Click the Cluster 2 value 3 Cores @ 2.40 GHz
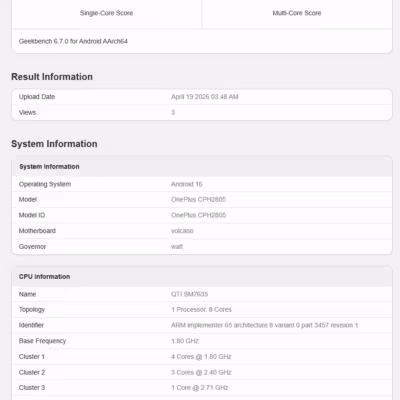Image resolution: width=400 pixels, height=400 pixels. click(x=201, y=372)
